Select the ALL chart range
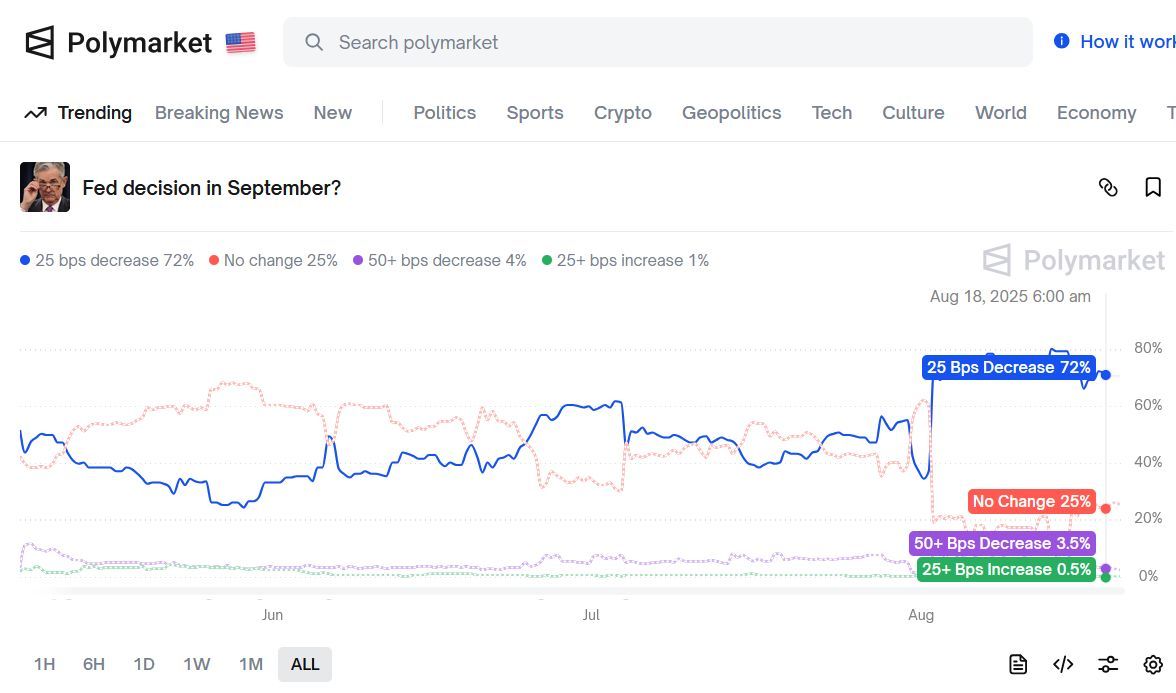 [x=304, y=664]
